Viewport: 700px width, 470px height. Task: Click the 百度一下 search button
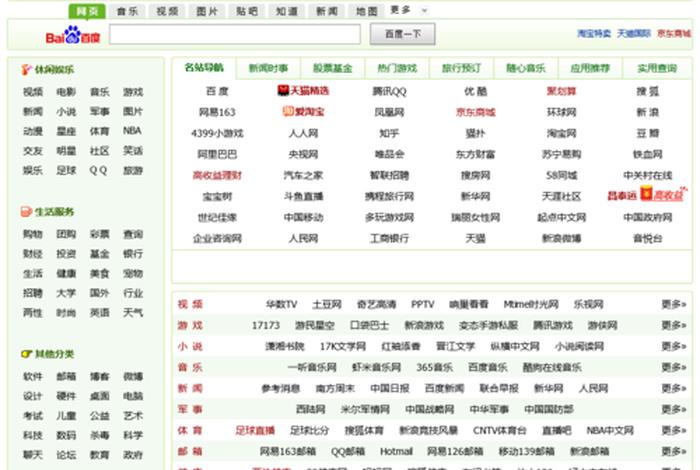pos(403,34)
